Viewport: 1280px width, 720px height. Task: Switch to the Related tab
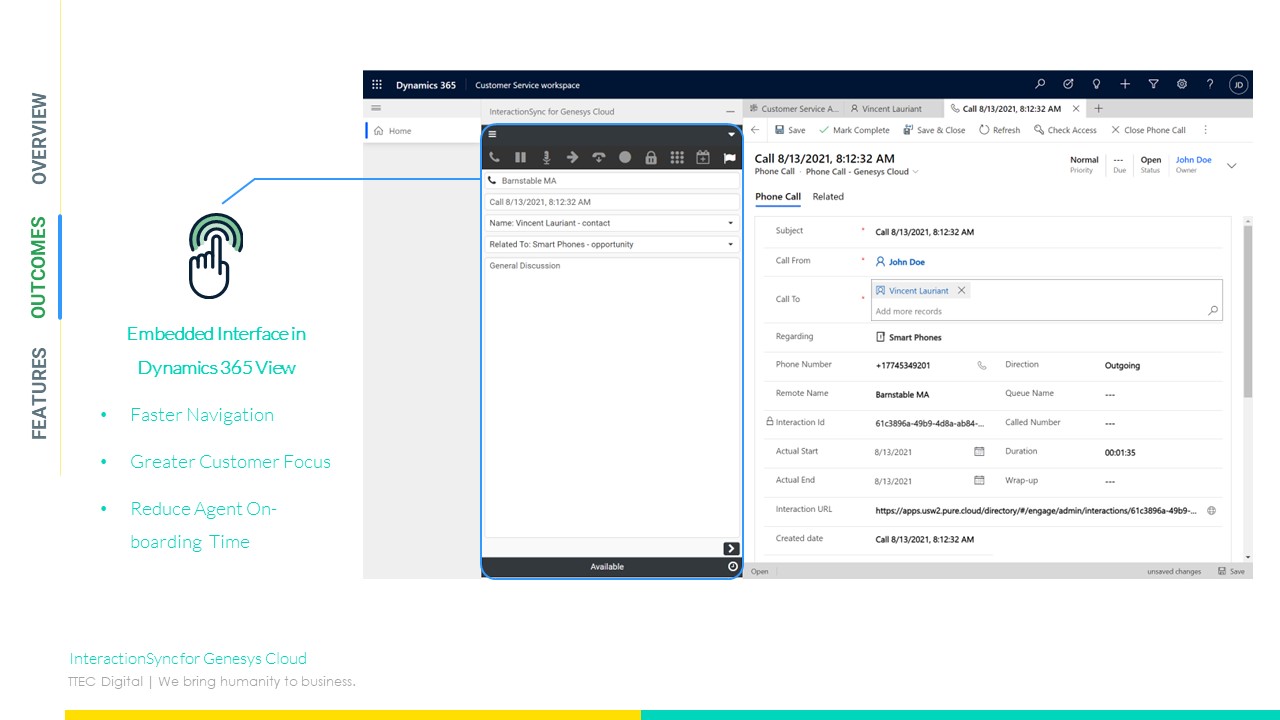click(x=828, y=196)
